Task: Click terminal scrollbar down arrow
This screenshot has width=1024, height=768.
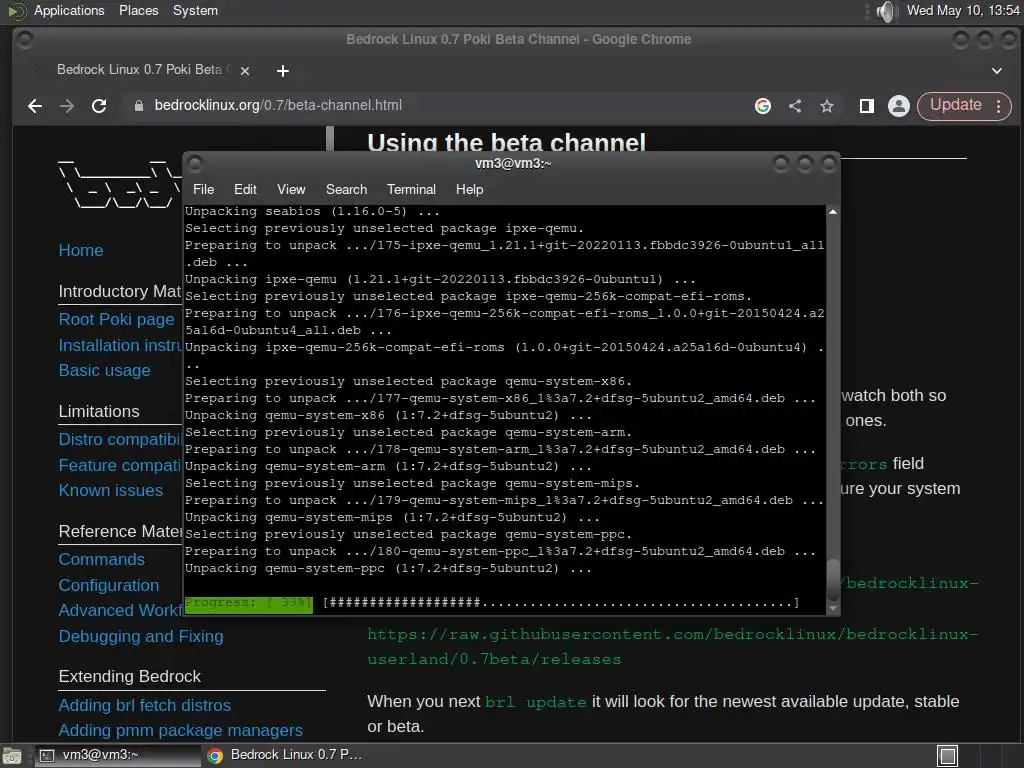Action: tap(833, 608)
